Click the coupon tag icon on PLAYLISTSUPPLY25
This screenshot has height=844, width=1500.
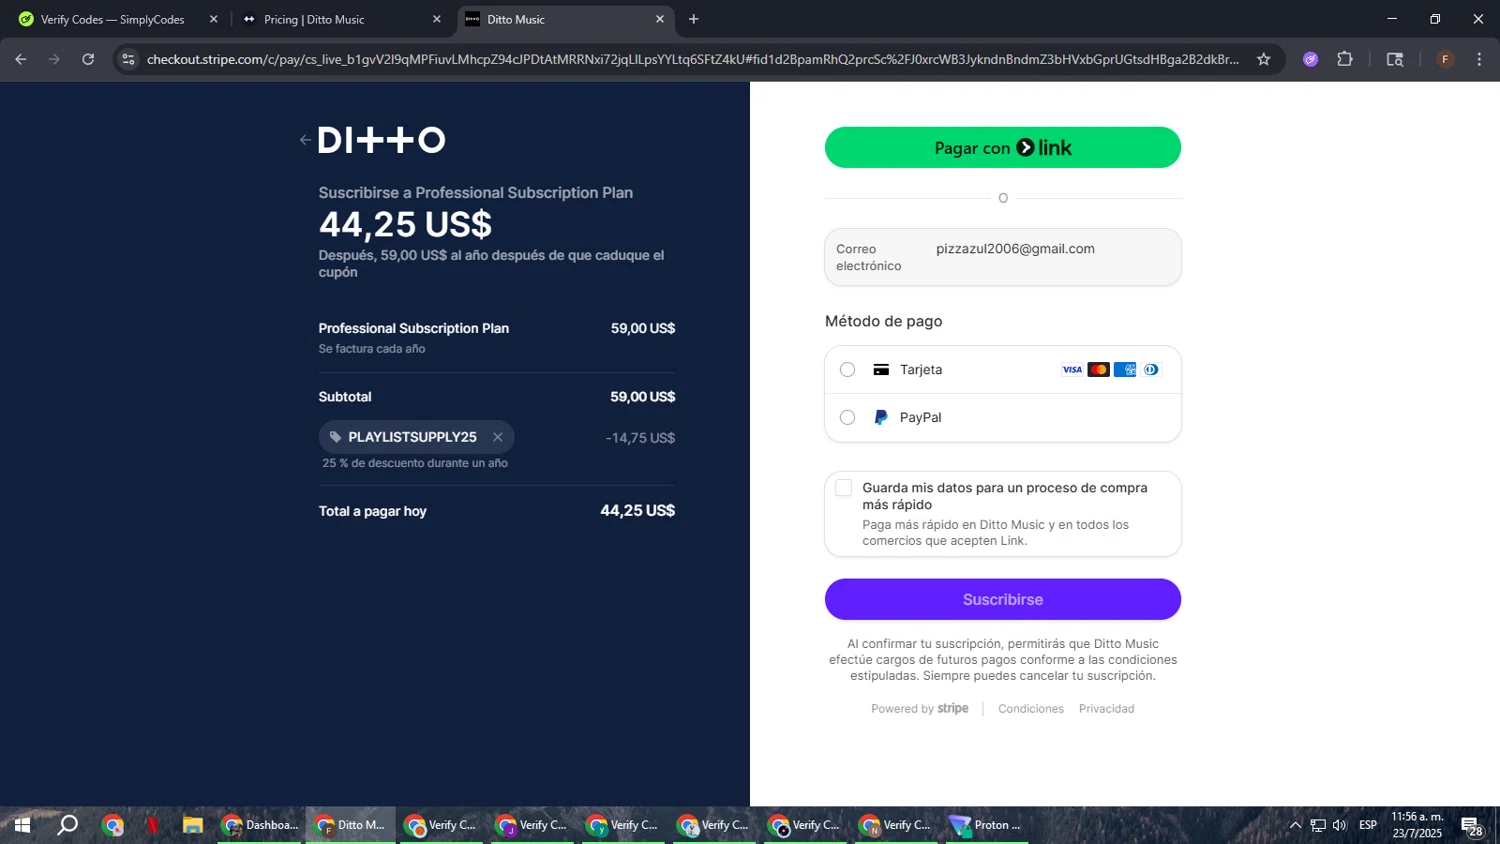(x=335, y=437)
